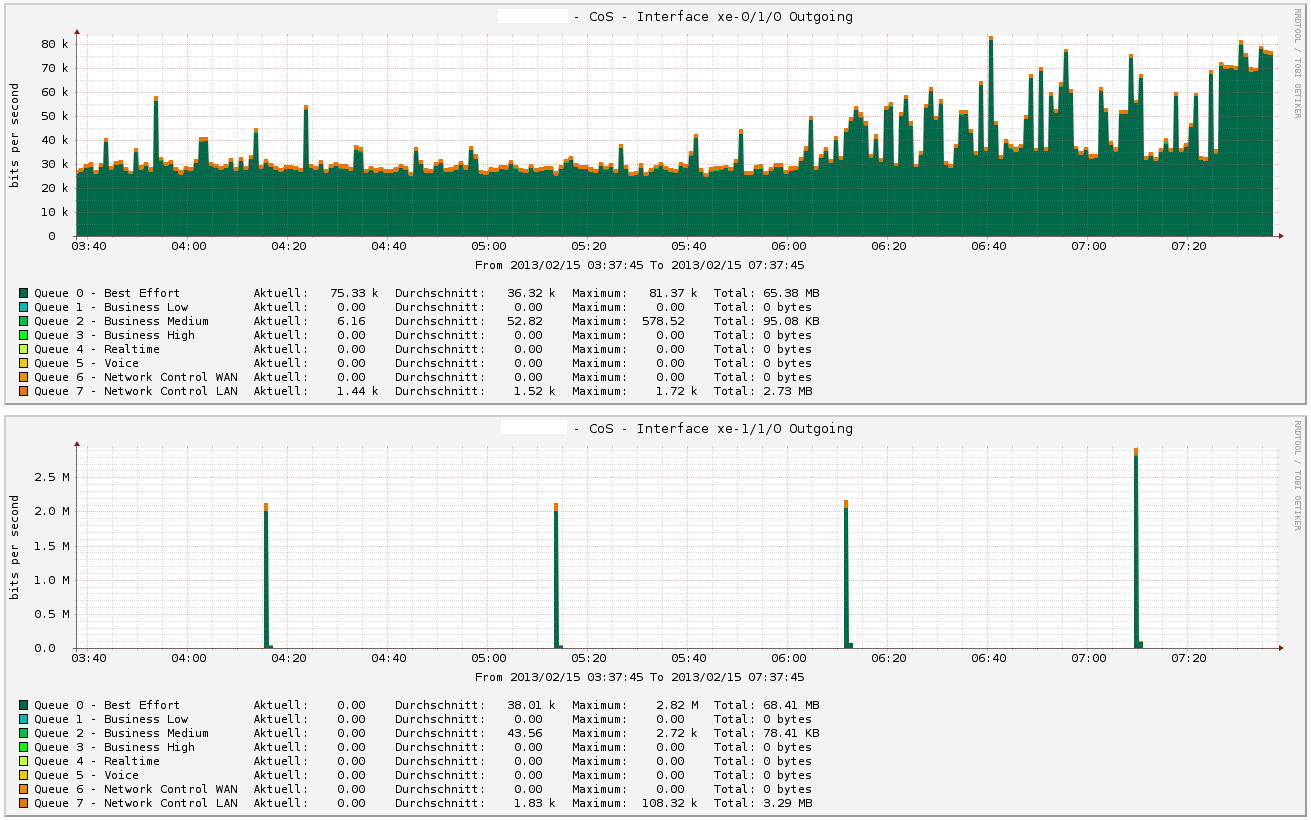Click 'Total: 65.38 MB' in xe-0/1/0 legend
The width and height of the screenshot is (1311, 820).
766,293
